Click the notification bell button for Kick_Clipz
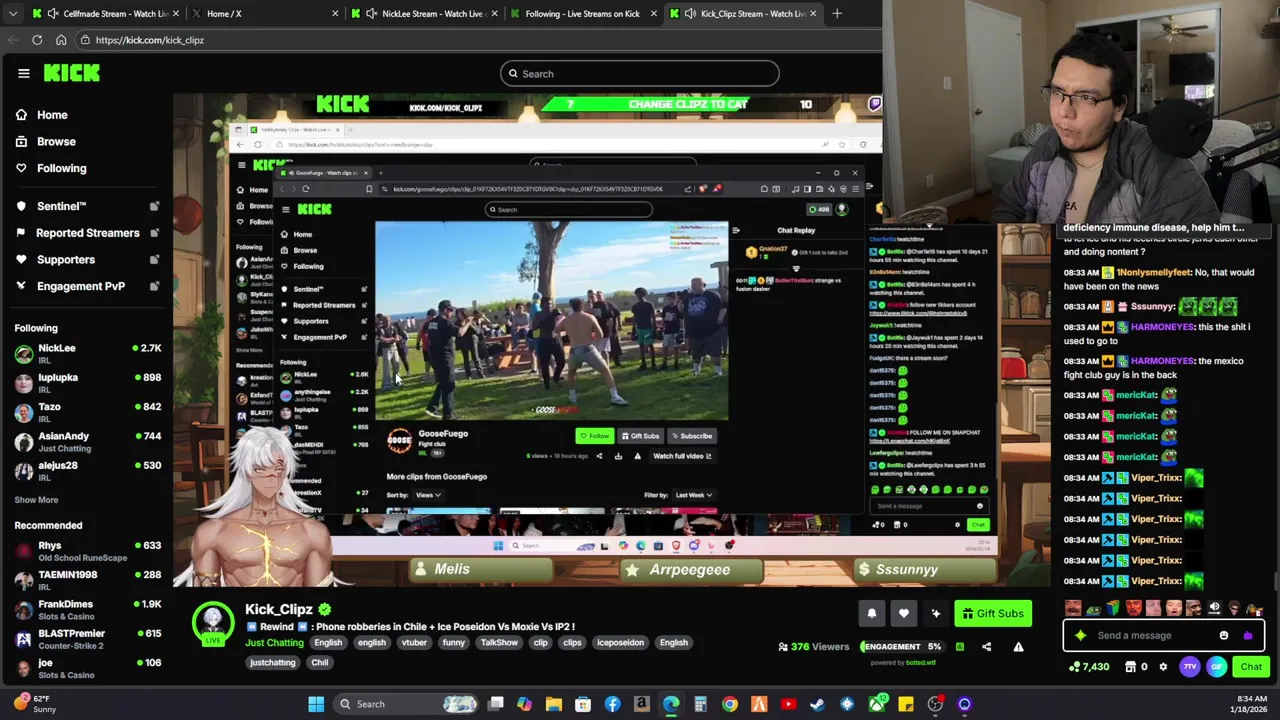 871,613
